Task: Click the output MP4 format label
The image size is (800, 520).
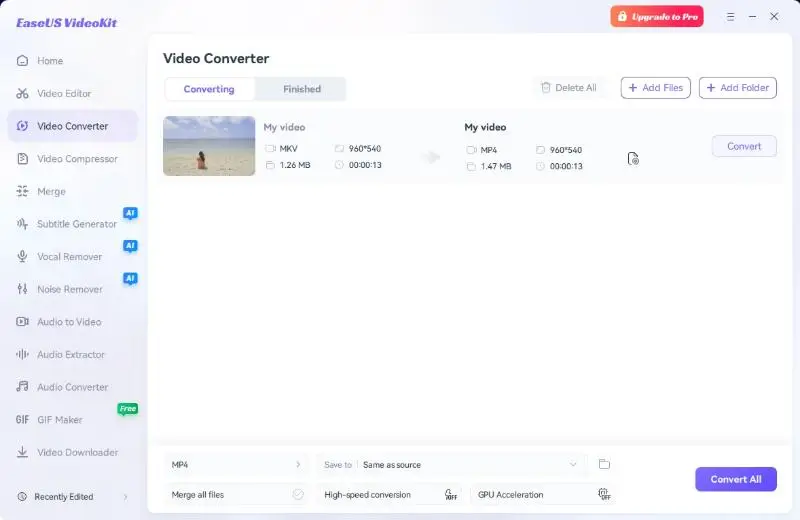Action: [x=489, y=150]
